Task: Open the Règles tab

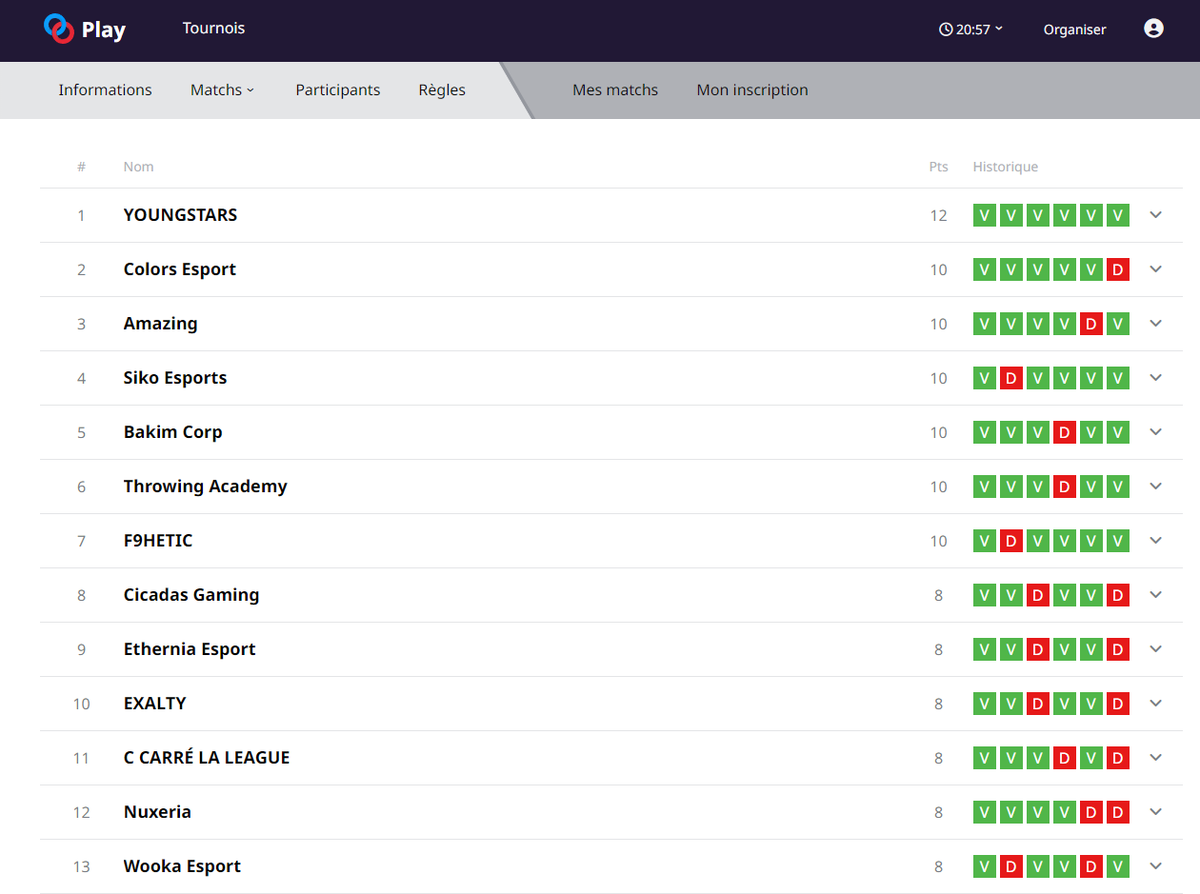Action: pyautogui.click(x=442, y=90)
